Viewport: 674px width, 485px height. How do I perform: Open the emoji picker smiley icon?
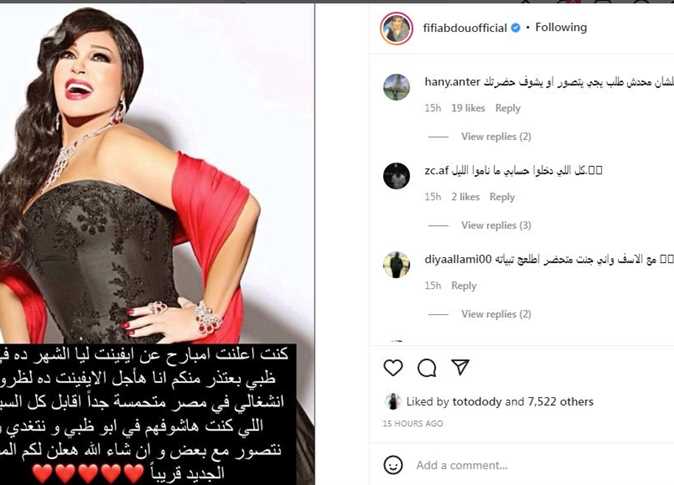(393, 465)
